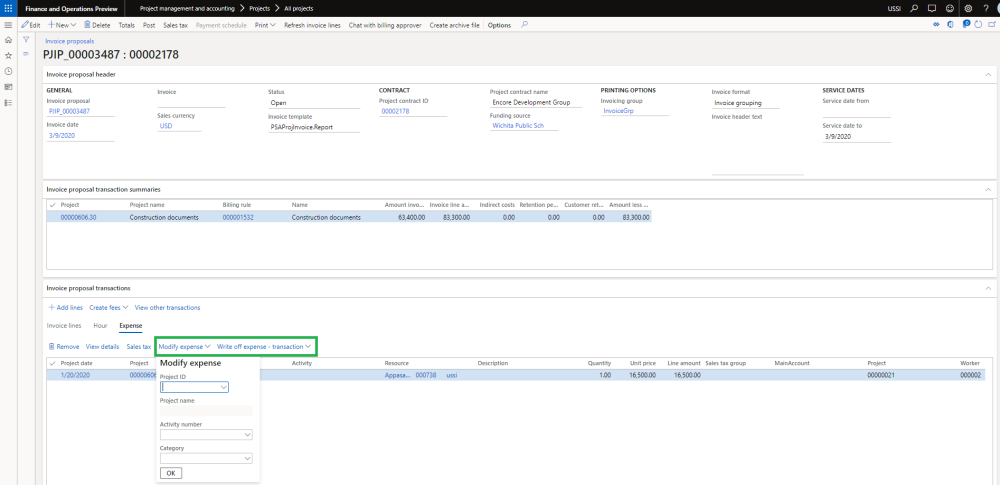Open the app launcher waffle icon
1000x485 pixels.
(x=8, y=8)
